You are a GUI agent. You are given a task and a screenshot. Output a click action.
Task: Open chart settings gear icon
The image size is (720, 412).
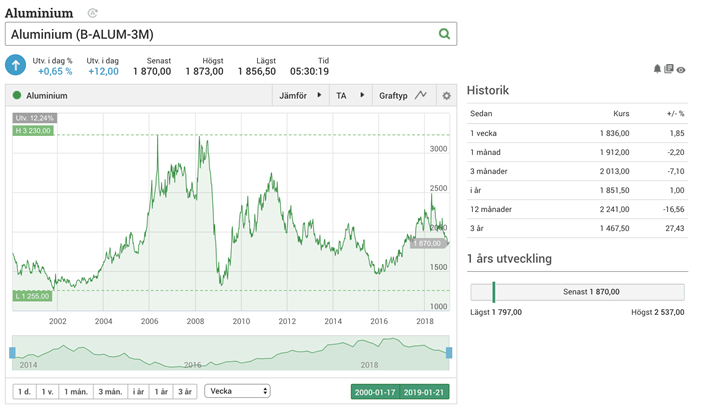pyautogui.click(x=446, y=96)
